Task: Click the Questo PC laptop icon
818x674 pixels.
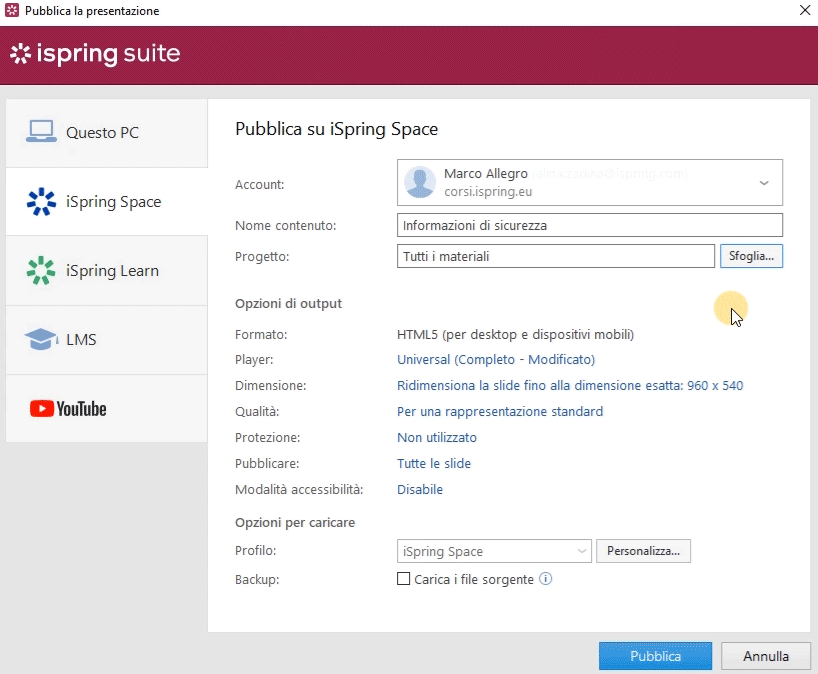Action: tap(41, 132)
